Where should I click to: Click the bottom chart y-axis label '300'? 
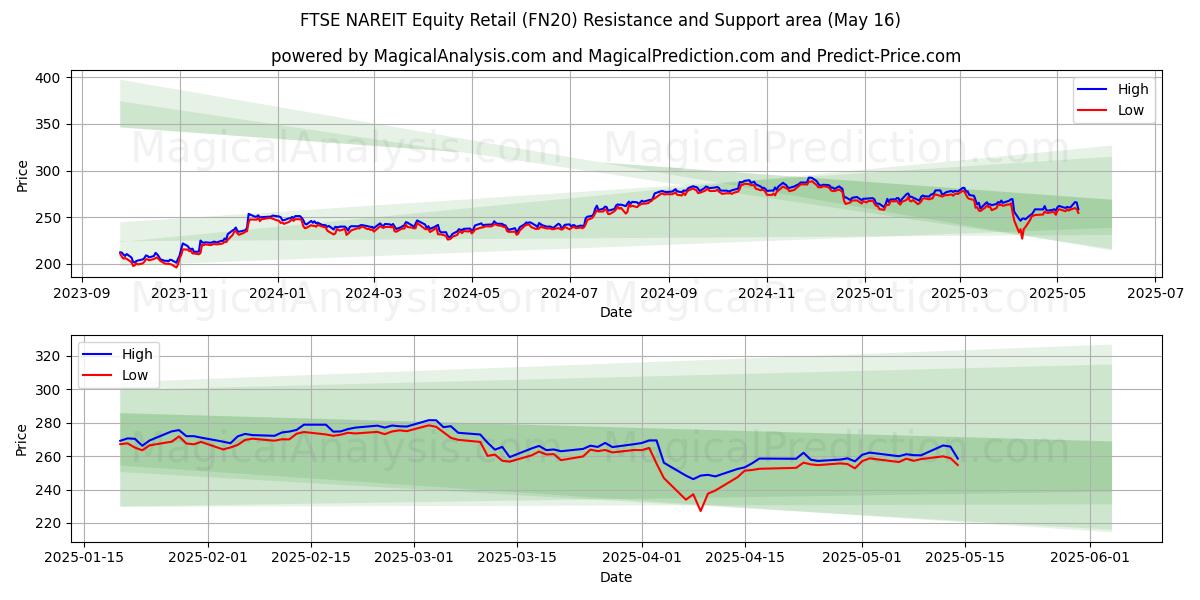[x=50, y=390]
